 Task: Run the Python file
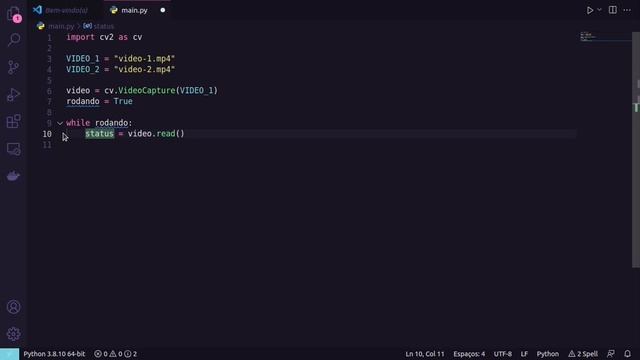(590, 10)
